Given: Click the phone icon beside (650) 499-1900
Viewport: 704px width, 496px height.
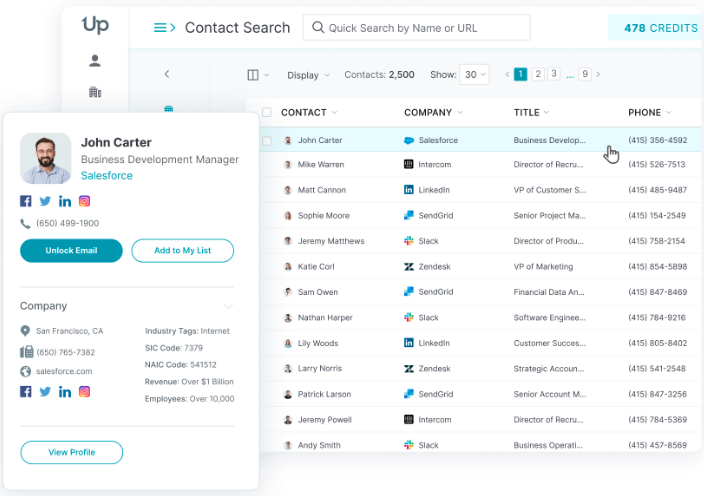Looking at the screenshot, I should coord(25,224).
